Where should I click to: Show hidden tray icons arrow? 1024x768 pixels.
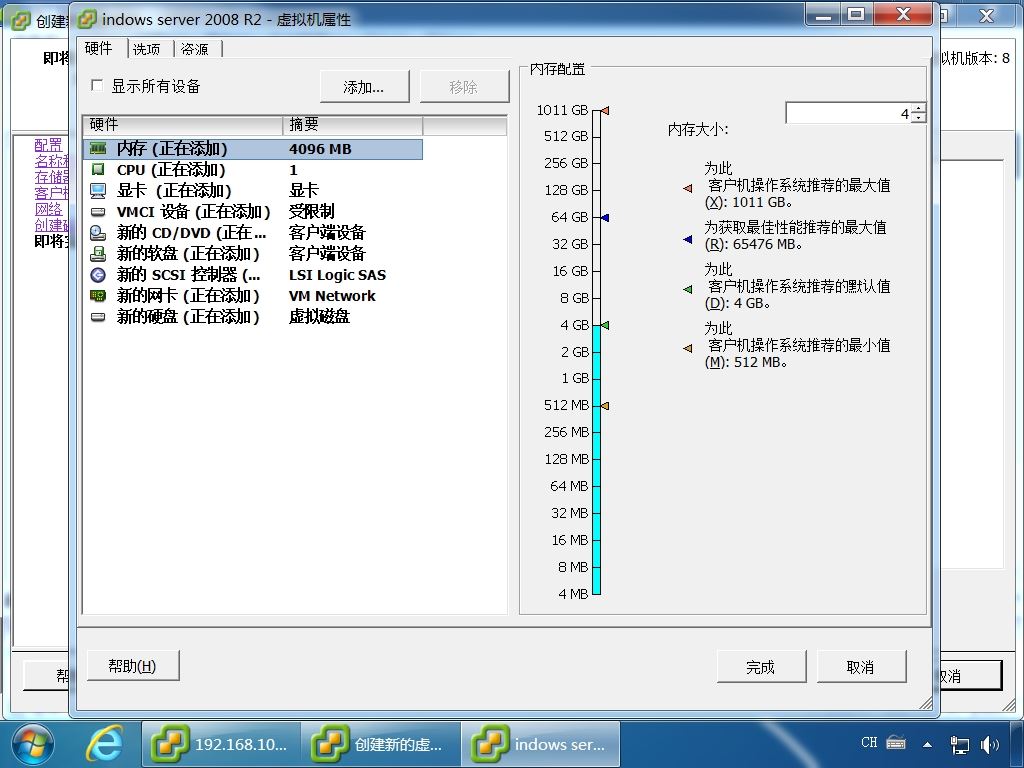(x=927, y=744)
